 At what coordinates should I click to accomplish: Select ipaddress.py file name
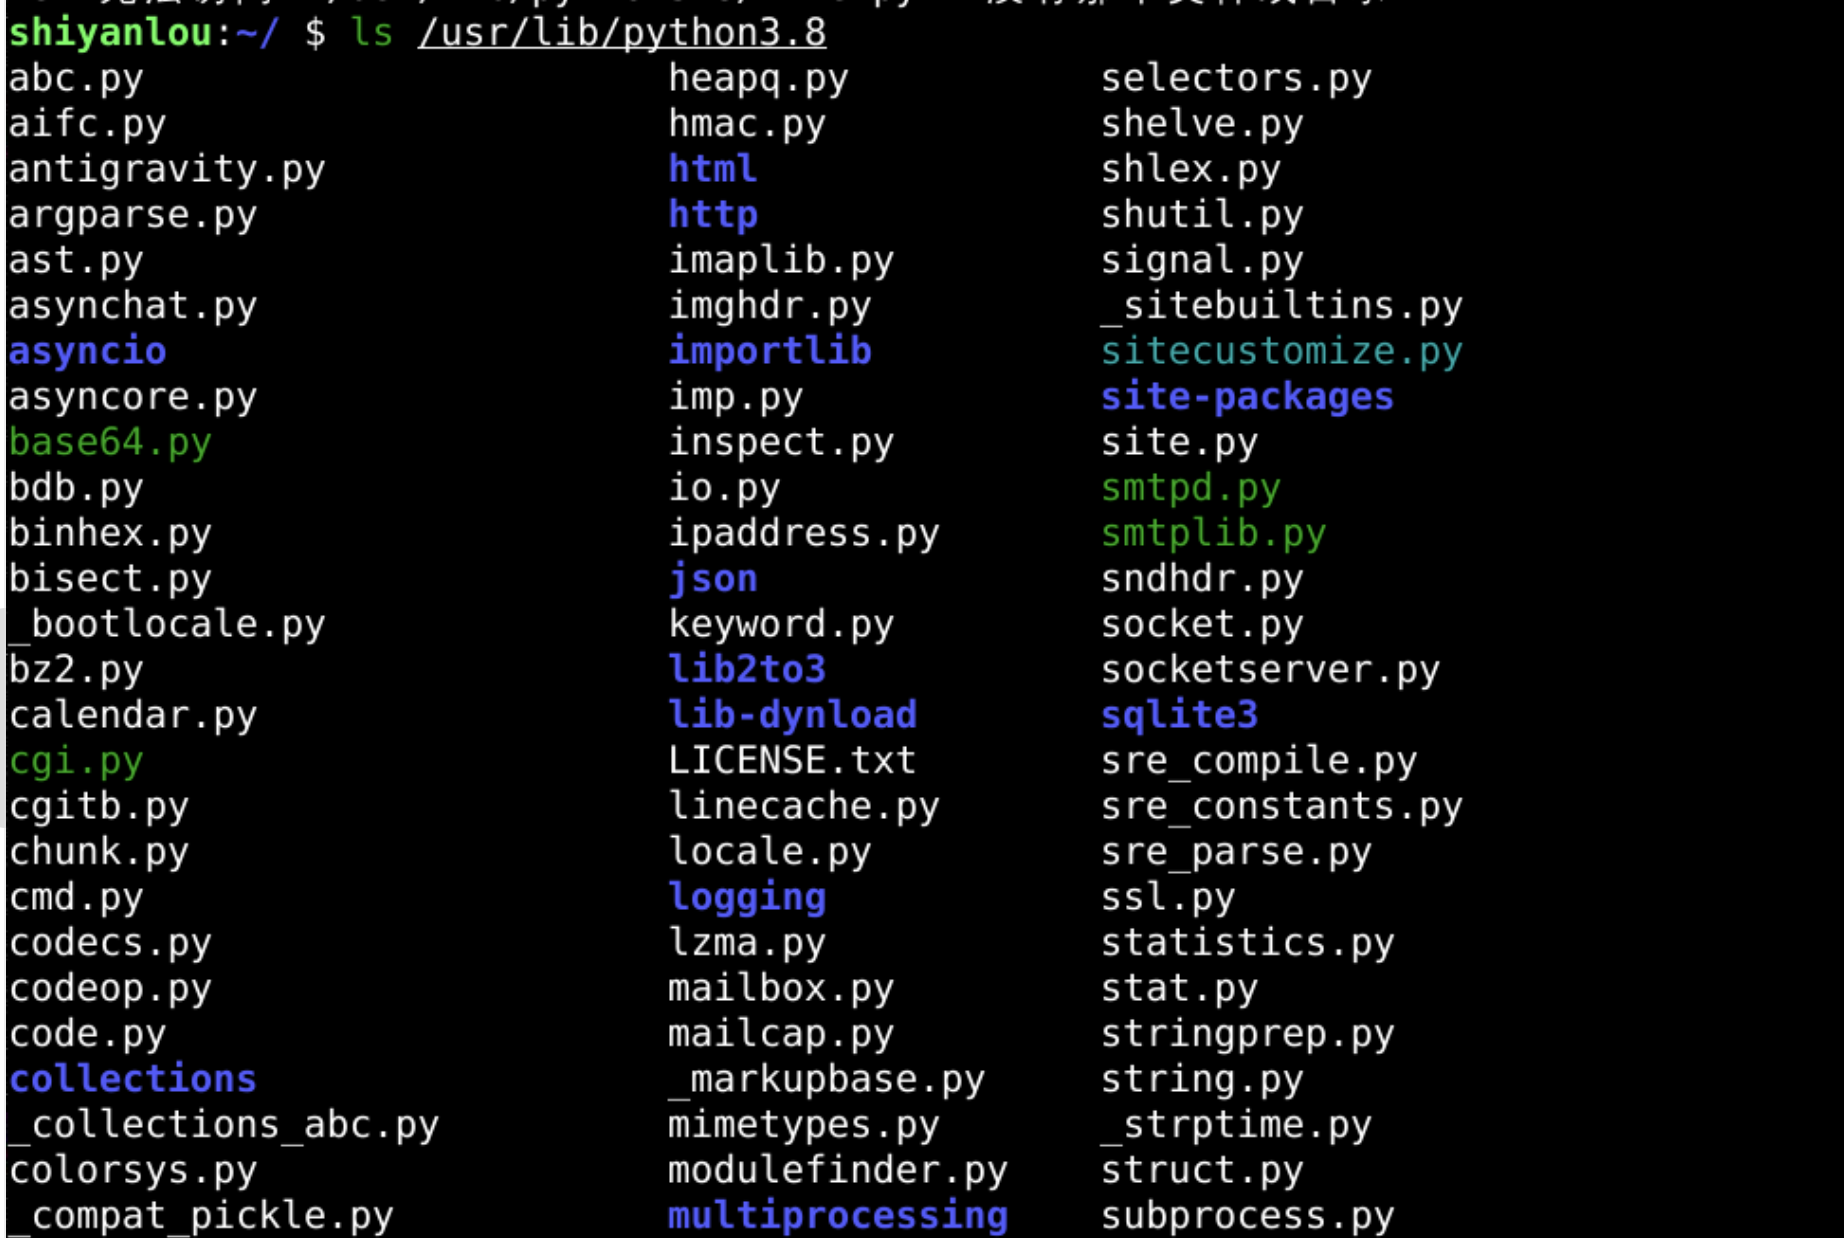[804, 533]
